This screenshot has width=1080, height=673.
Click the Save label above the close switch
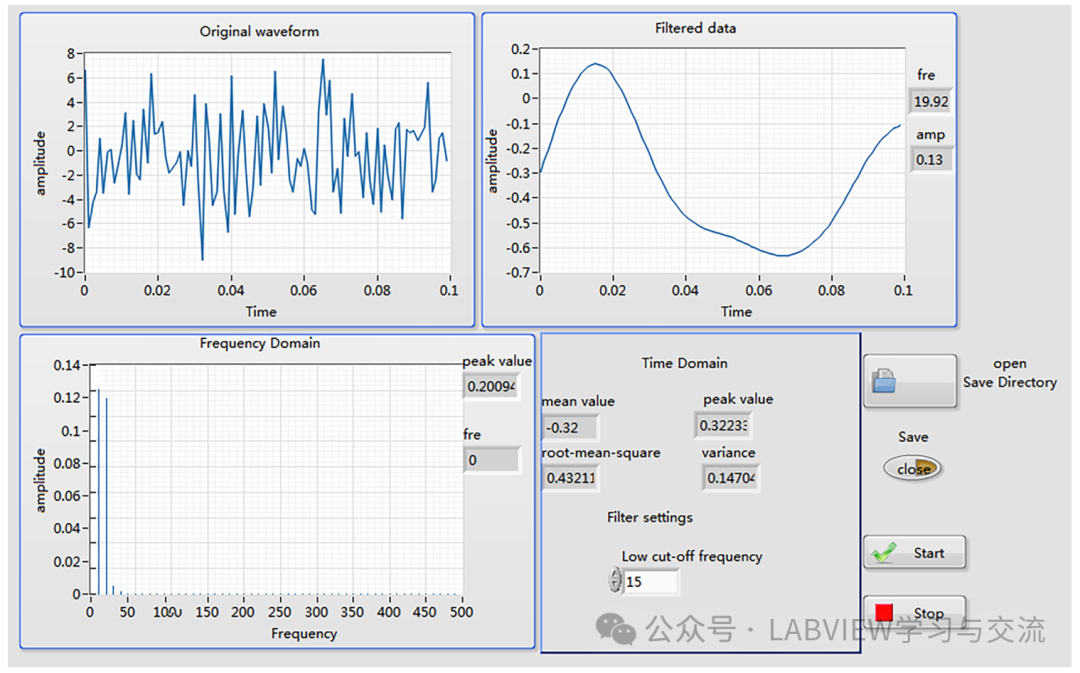coord(913,437)
